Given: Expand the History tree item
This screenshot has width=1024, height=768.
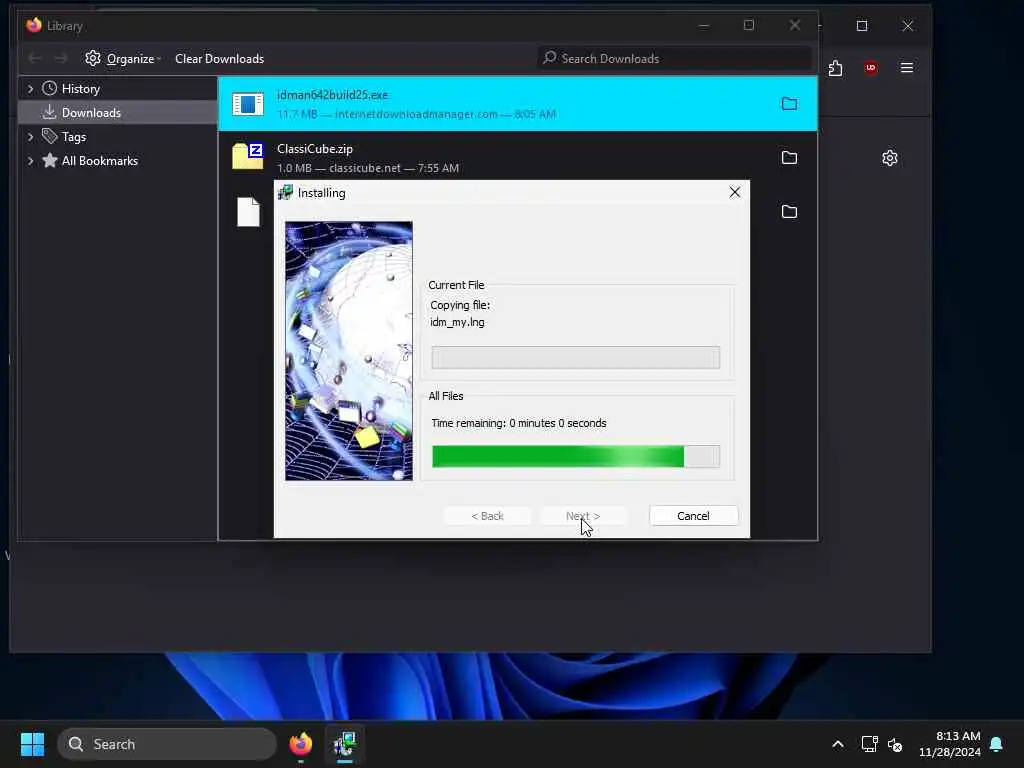Looking at the screenshot, I should [x=30, y=89].
